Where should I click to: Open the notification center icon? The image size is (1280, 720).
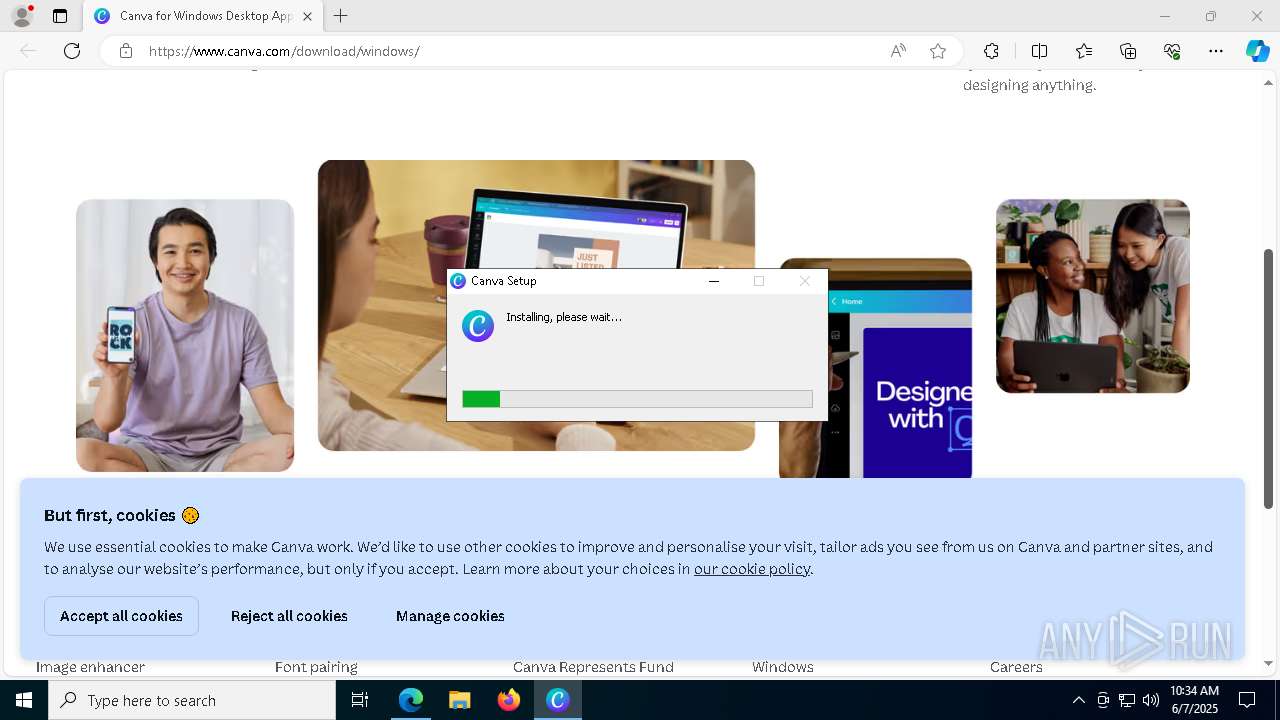tap(1247, 700)
